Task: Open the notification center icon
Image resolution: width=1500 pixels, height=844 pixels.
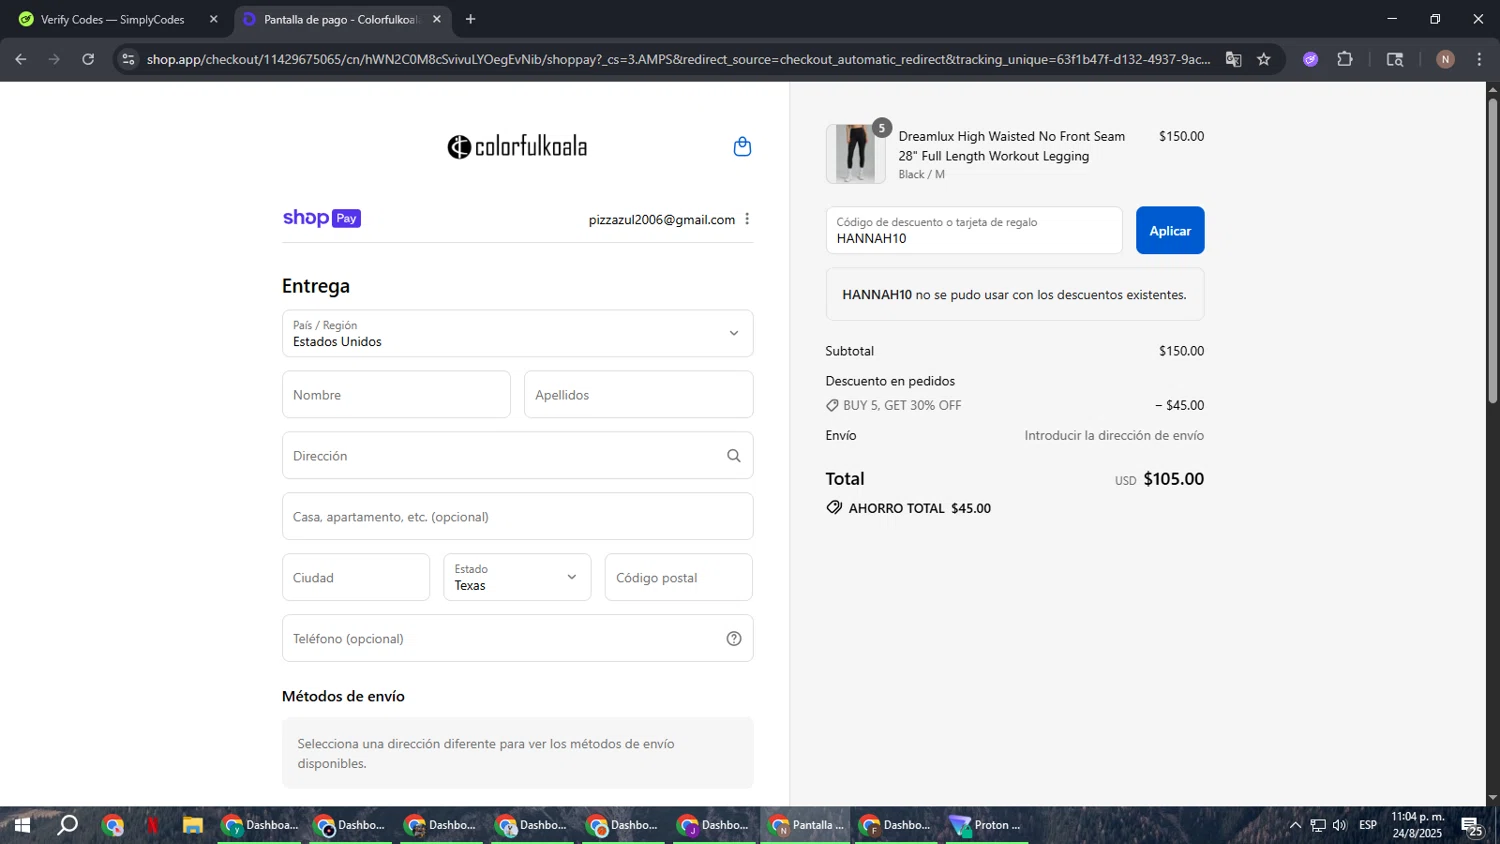Action: [1472, 826]
